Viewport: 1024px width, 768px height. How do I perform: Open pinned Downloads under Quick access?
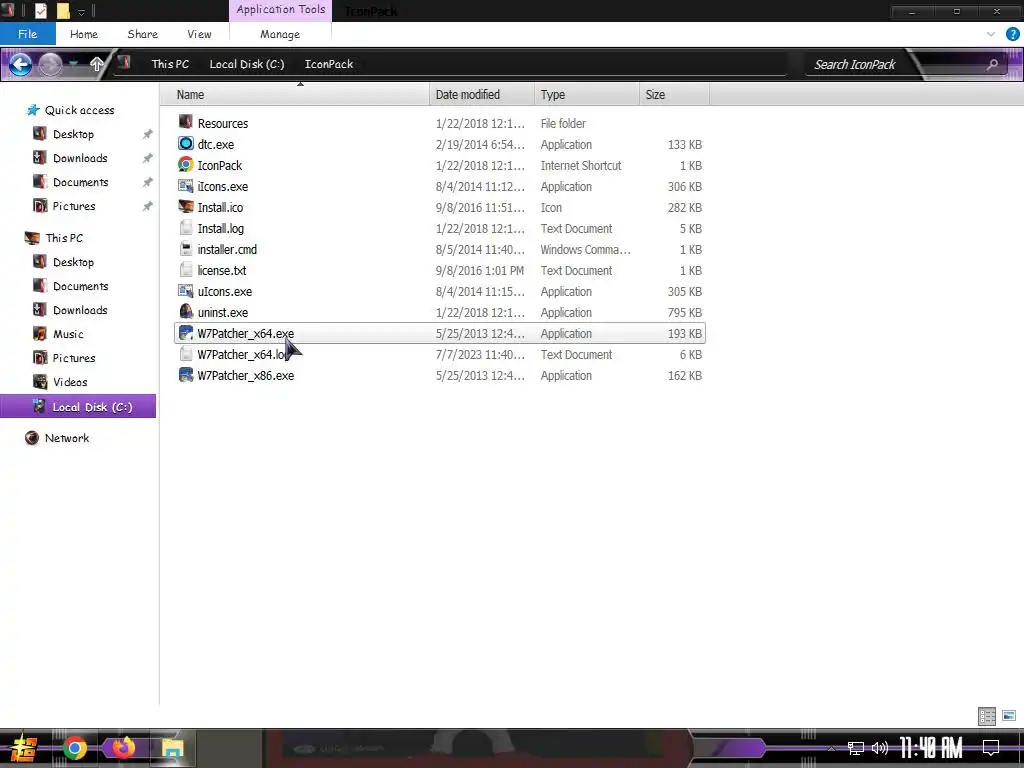[80, 158]
